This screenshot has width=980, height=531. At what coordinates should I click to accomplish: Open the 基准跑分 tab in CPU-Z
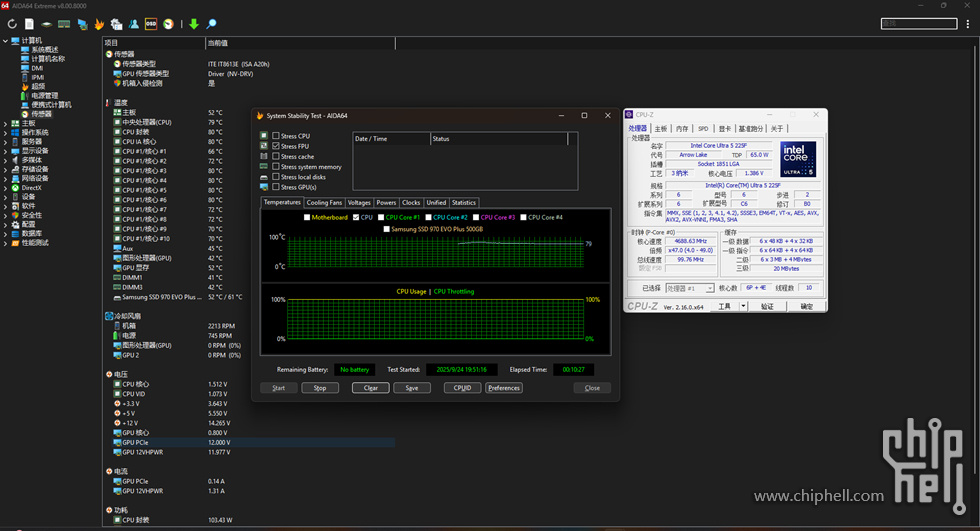click(x=751, y=129)
